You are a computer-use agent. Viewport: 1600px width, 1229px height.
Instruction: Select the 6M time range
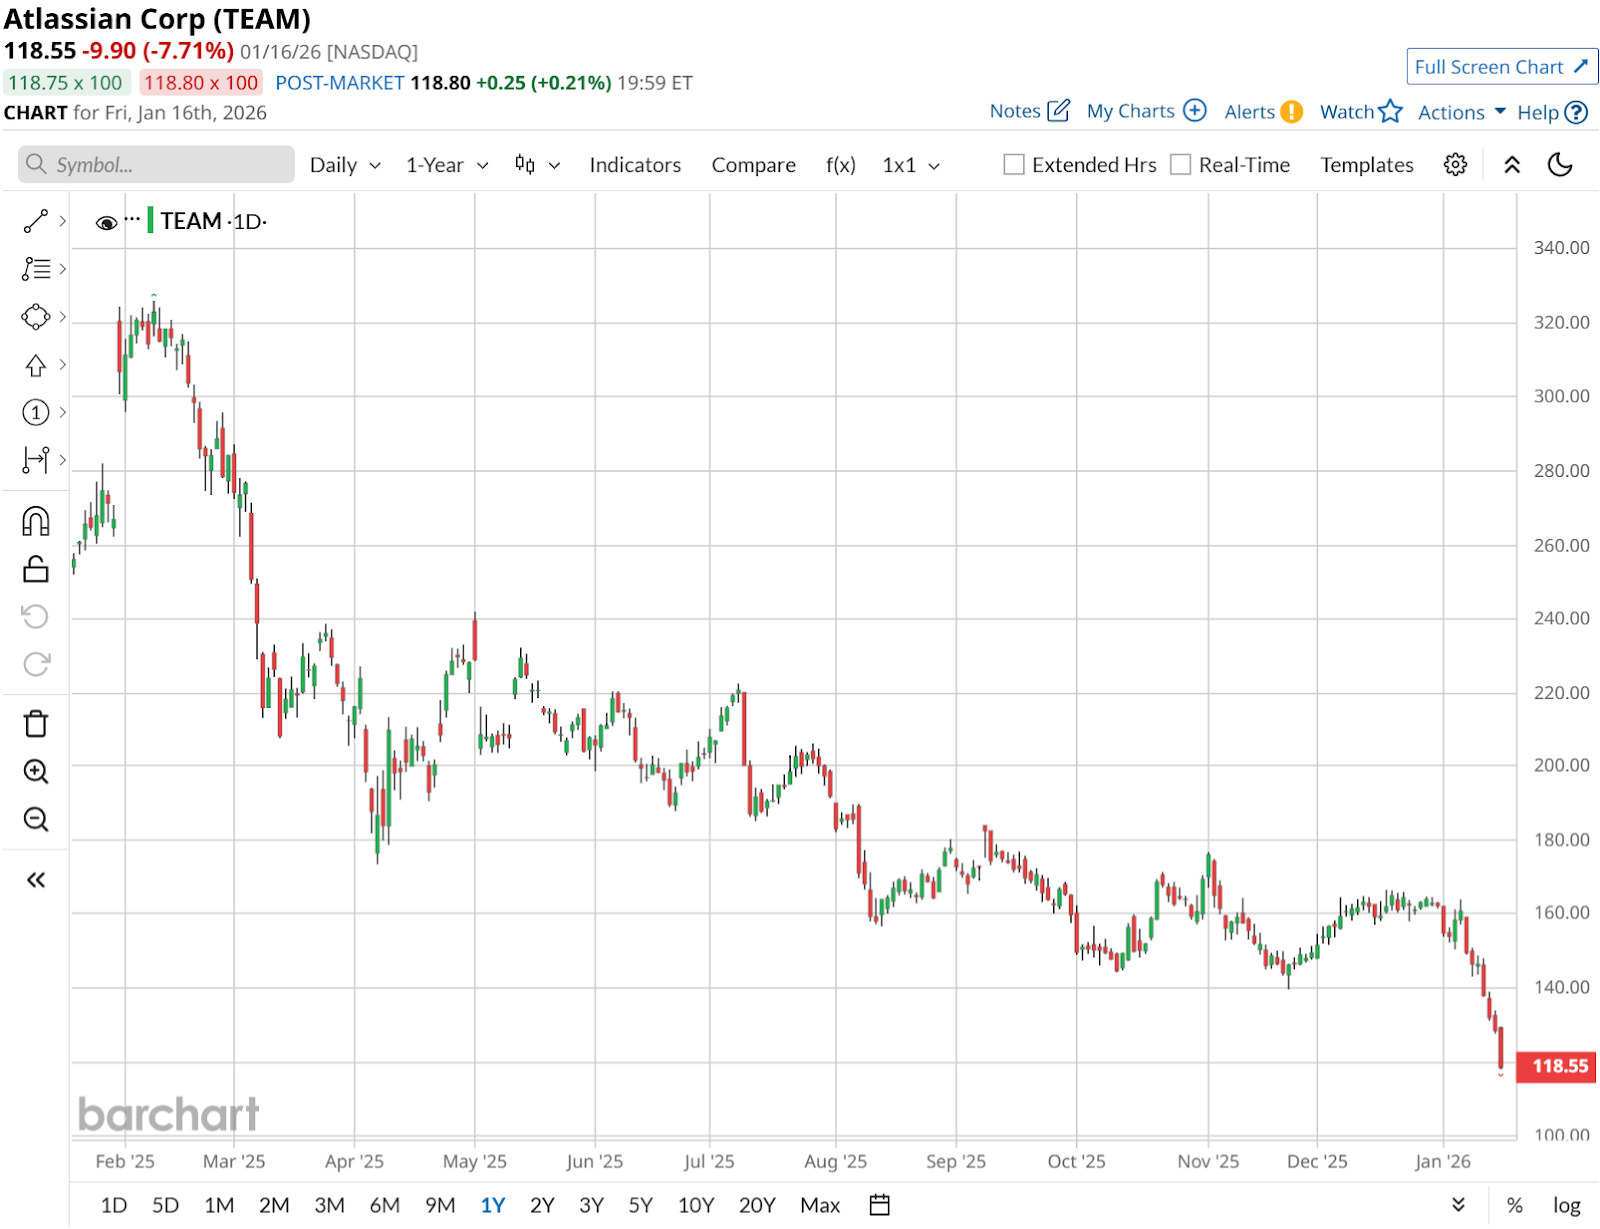click(385, 1205)
